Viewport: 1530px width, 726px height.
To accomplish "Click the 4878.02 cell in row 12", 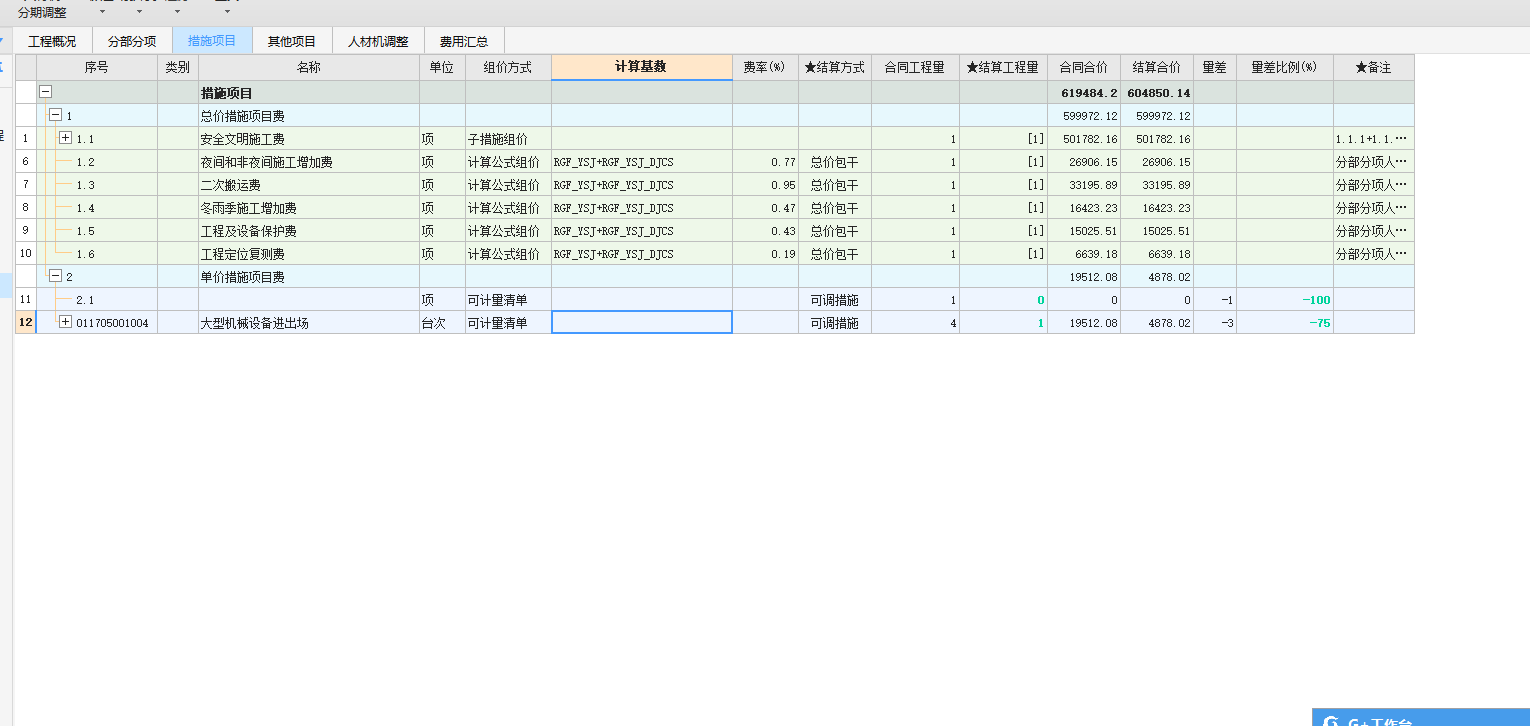I will (x=1157, y=322).
